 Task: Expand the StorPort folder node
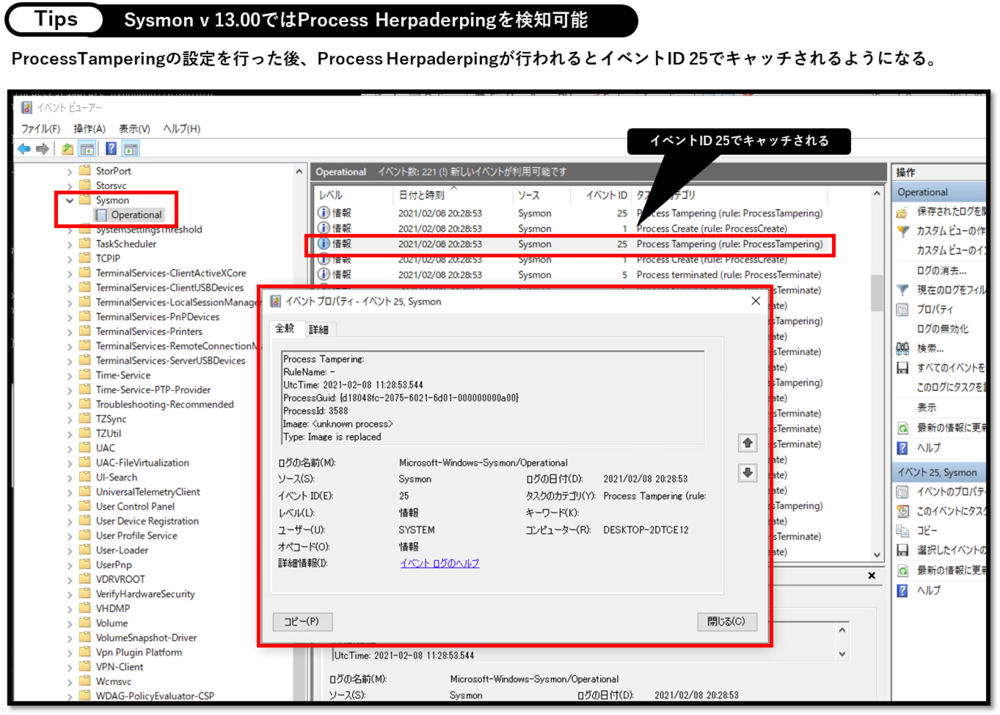coord(70,171)
